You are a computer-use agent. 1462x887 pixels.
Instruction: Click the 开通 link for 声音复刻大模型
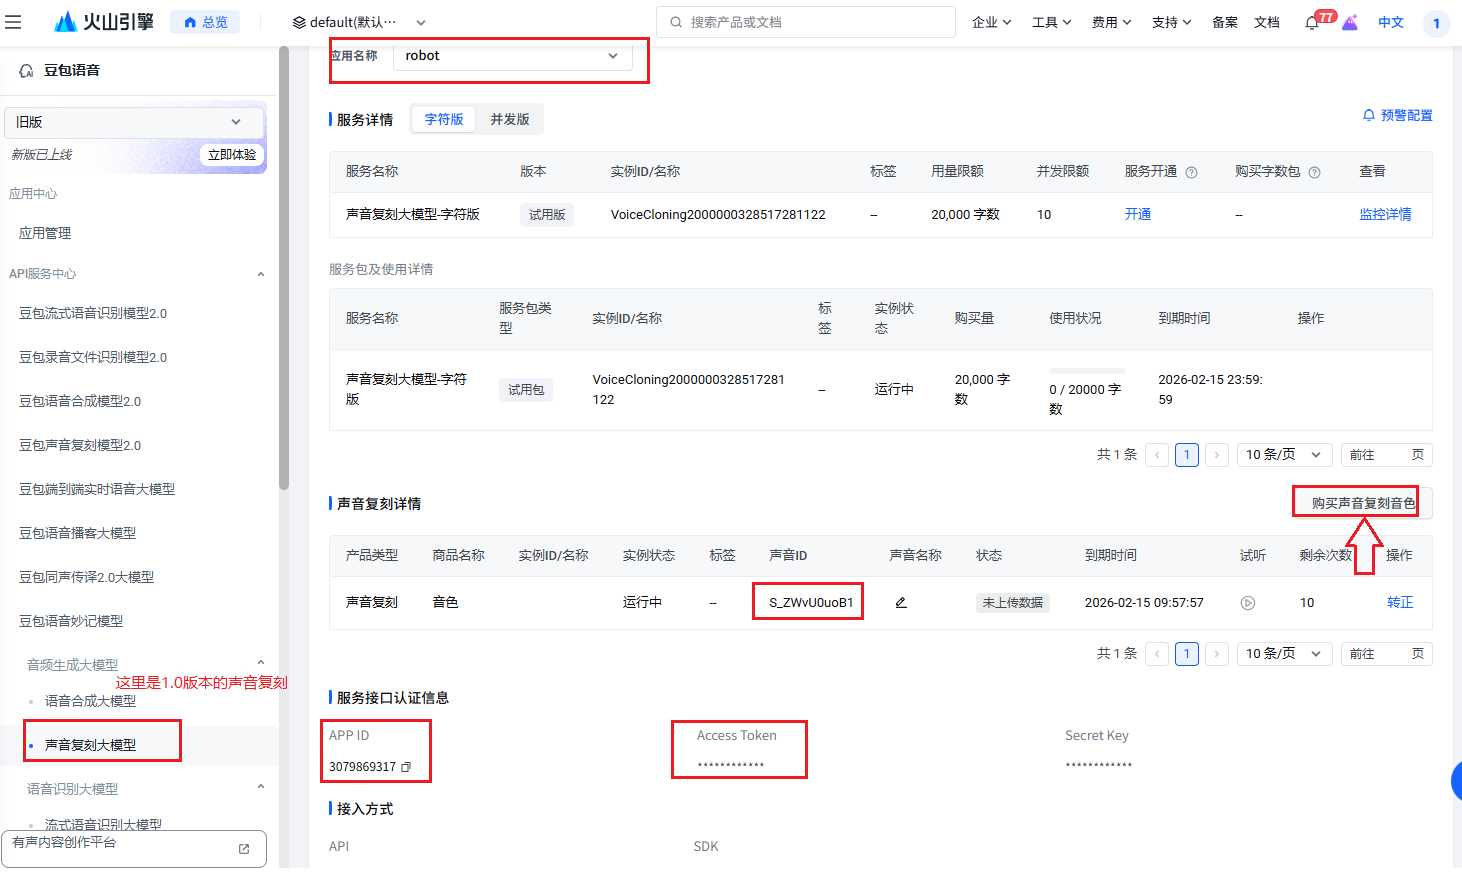pyautogui.click(x=1138, y=214)
